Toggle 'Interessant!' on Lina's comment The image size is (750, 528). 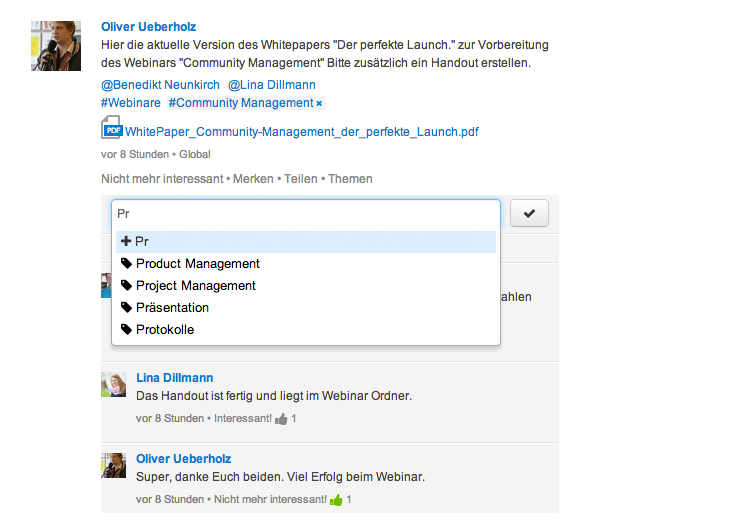[x=243, y=418]
